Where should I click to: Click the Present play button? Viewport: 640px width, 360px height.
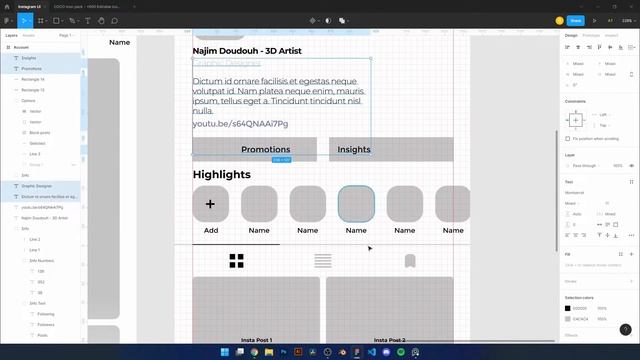[594, 20]
